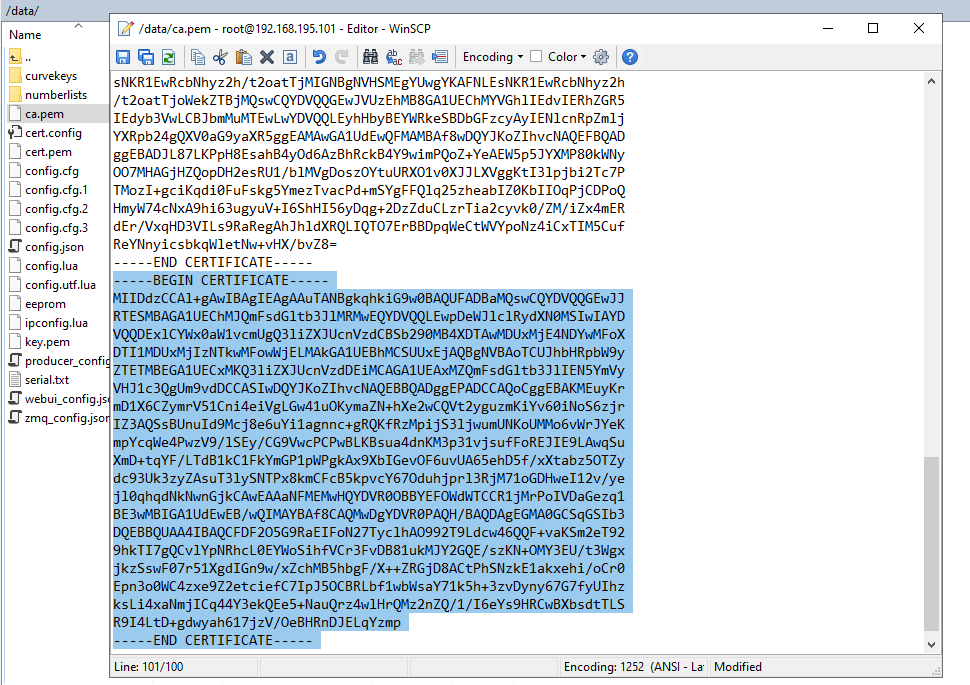The height and width of the screenshot is (685, 970).
Task: Select config.utf.lua file
Action: 61,285
